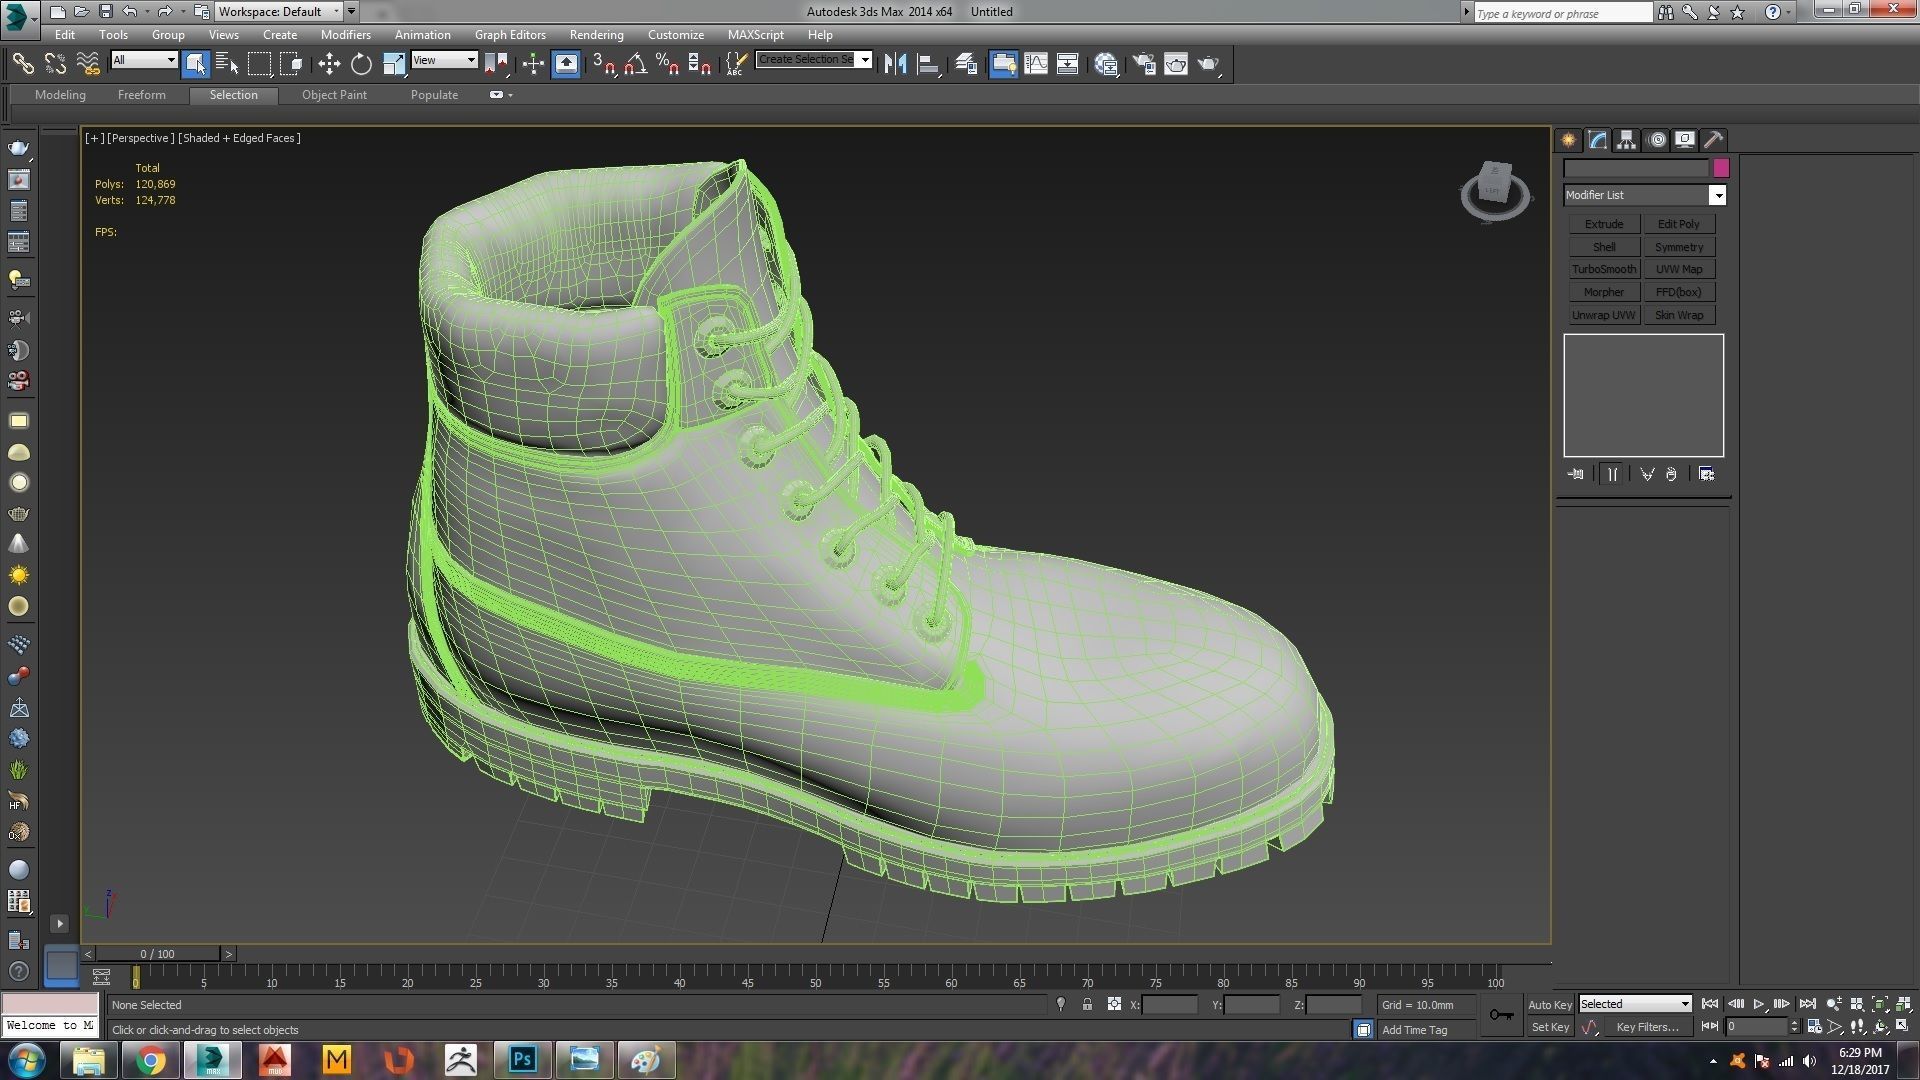Click Render Production teapot icon

coord(1209,64)
